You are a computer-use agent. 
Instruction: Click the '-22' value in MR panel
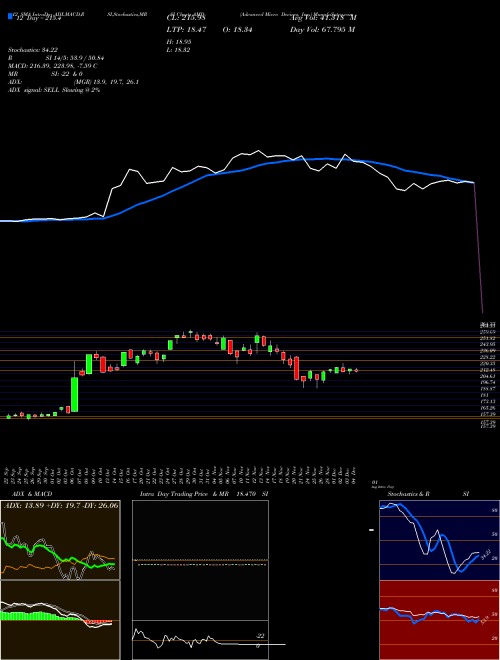260,636
